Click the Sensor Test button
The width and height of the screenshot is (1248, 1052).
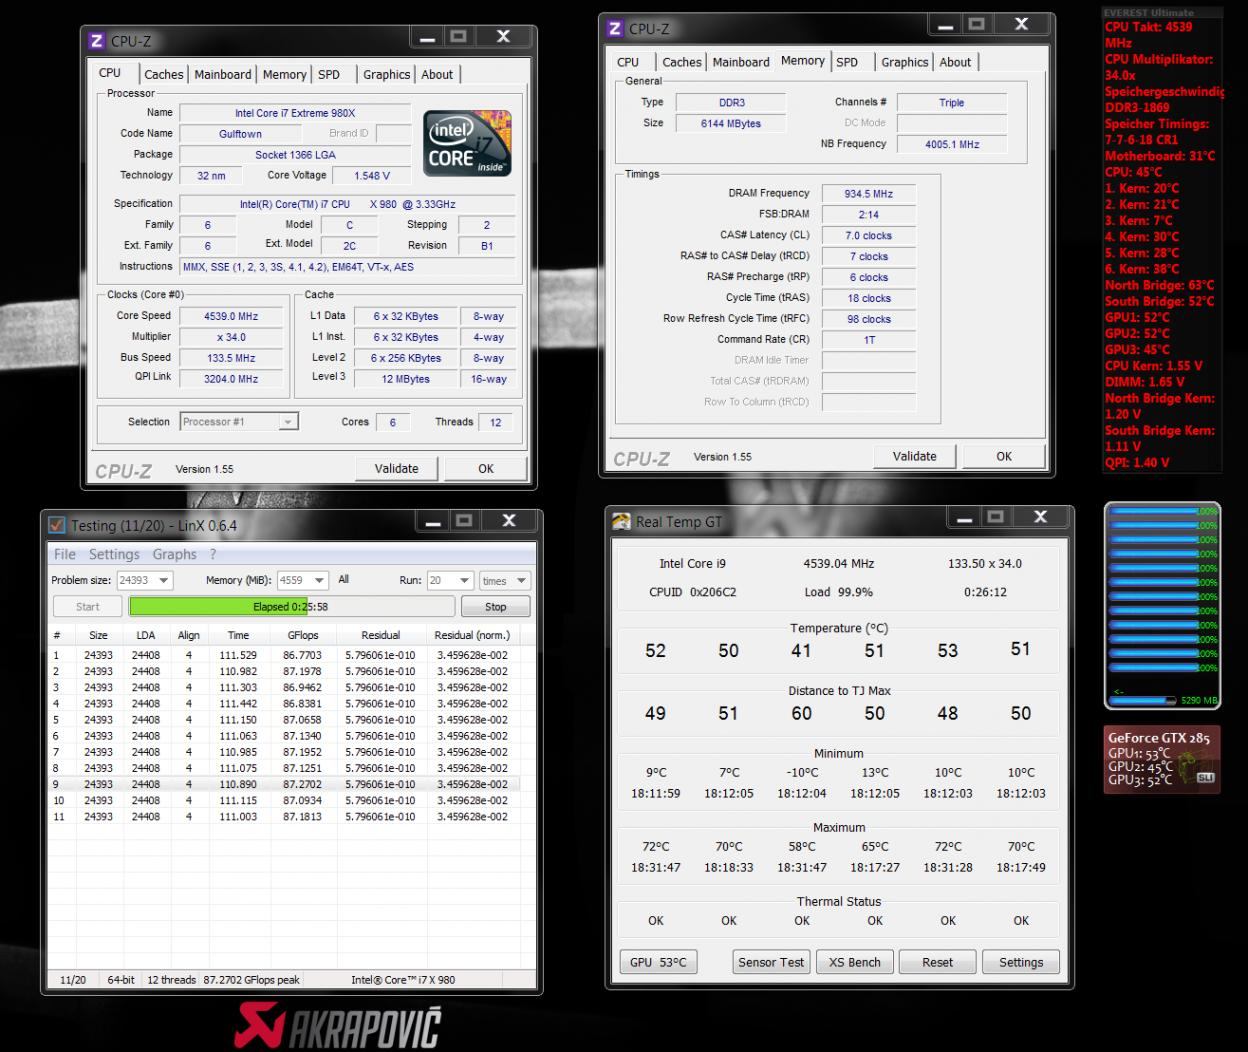771,962
